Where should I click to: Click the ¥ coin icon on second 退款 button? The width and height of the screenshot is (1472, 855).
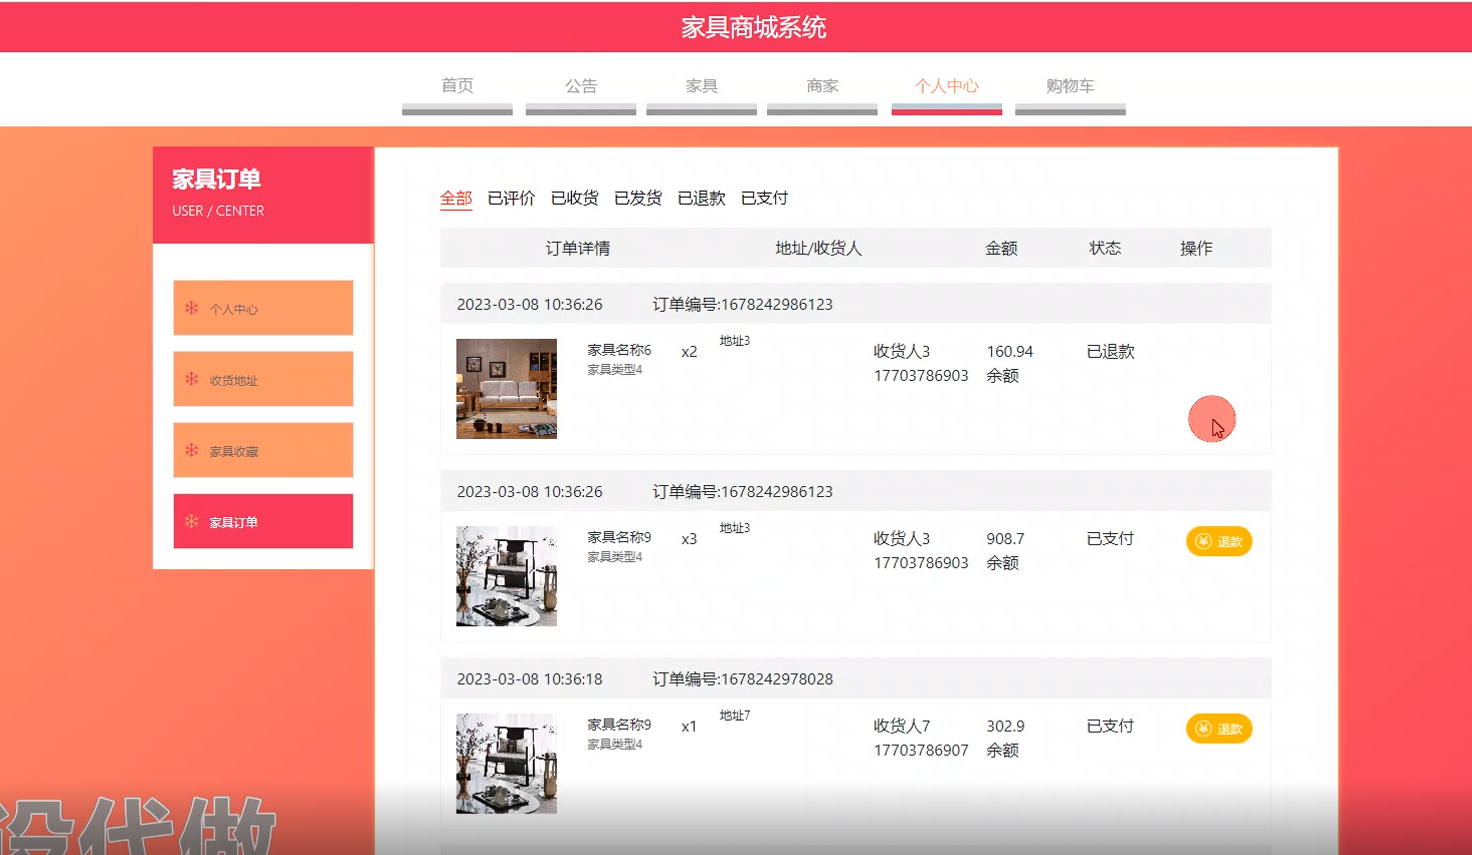[x=1202, y=729]
